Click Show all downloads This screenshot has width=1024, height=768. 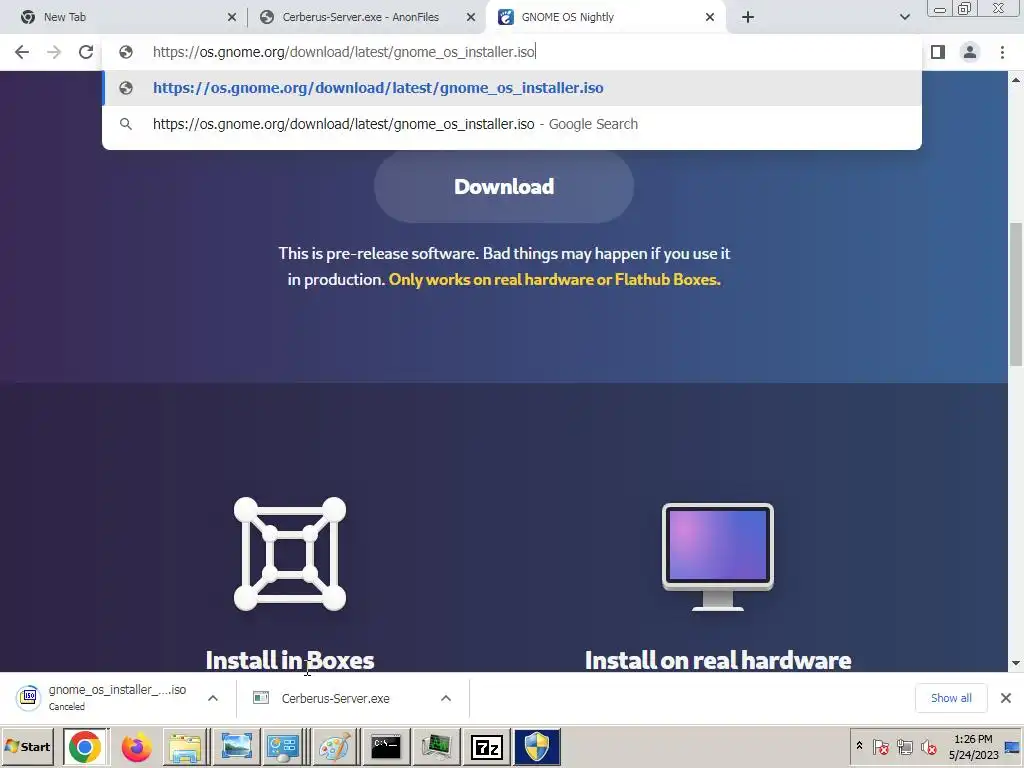click(951, 698)
